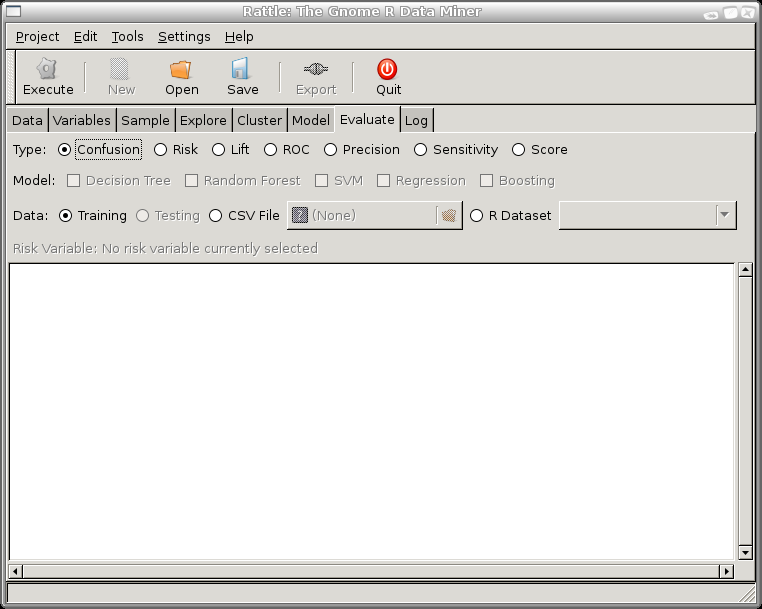This screenshot has height=609, width=762.
Task: Save the project with the Save icon
Action: tap(241, 69)
